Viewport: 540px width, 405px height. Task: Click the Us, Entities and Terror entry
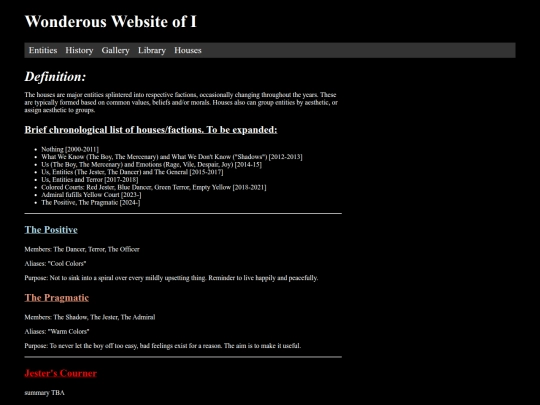[x=90, y=180]
